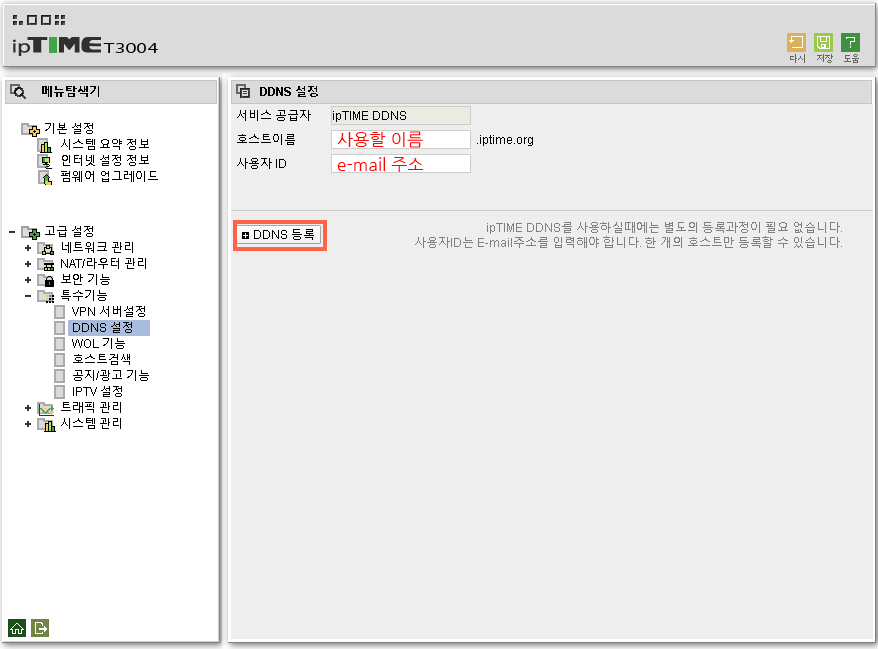The height and width of the screenshot is (649, 878).
Task: Click the 특수기능 label
Action: [x=83, y=296]
